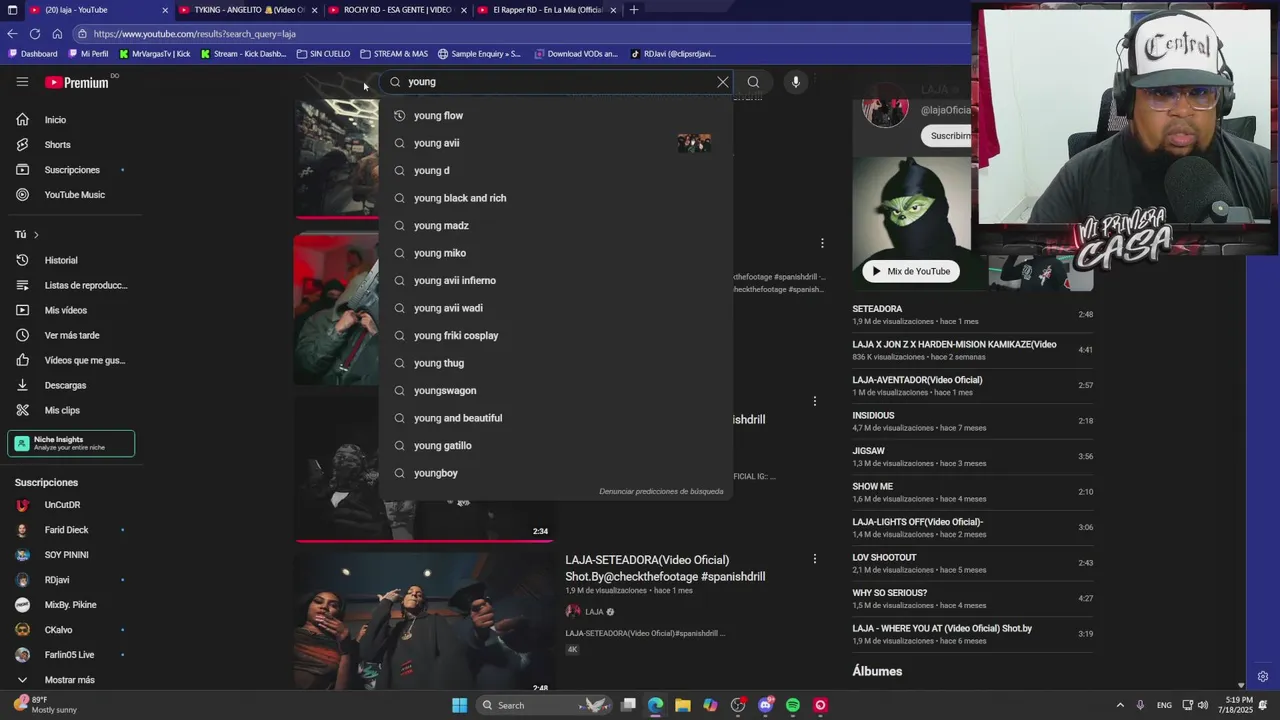Clear the search box text

click(x=723, y=82)
